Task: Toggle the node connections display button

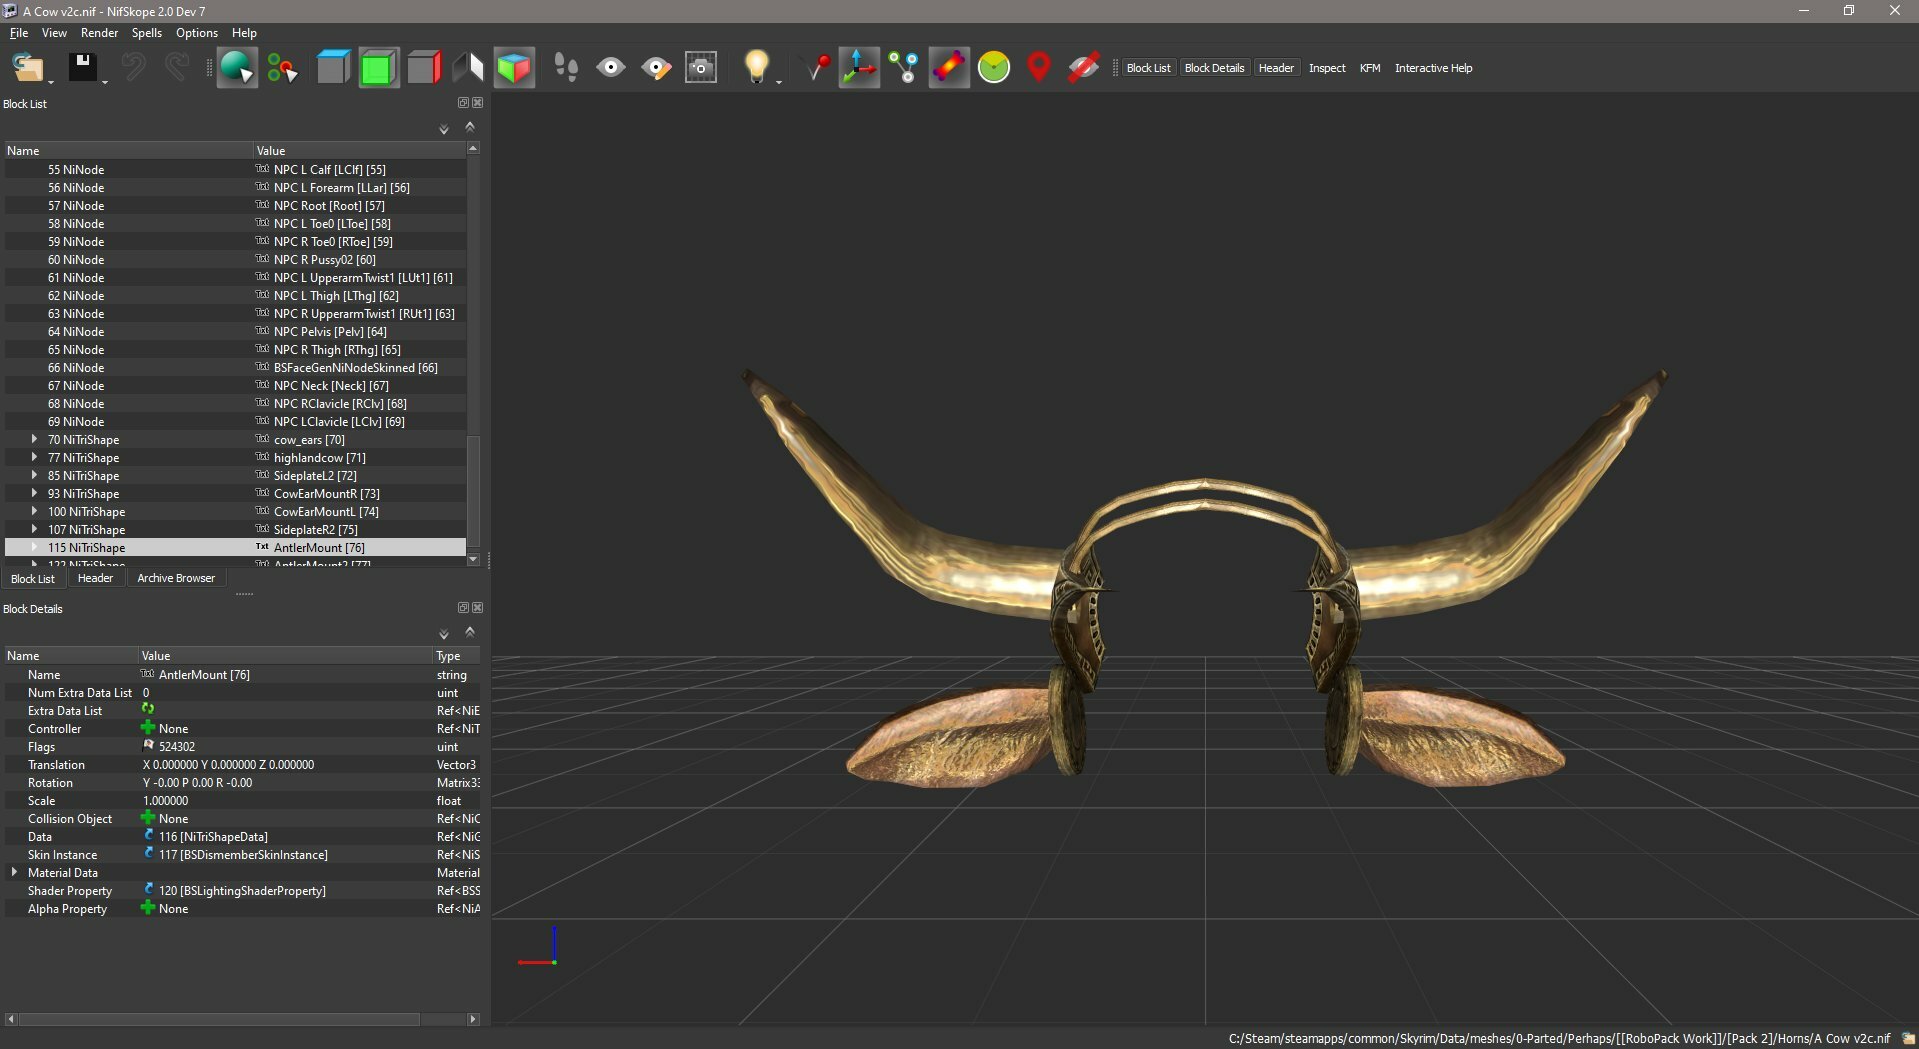Action: 904,68
